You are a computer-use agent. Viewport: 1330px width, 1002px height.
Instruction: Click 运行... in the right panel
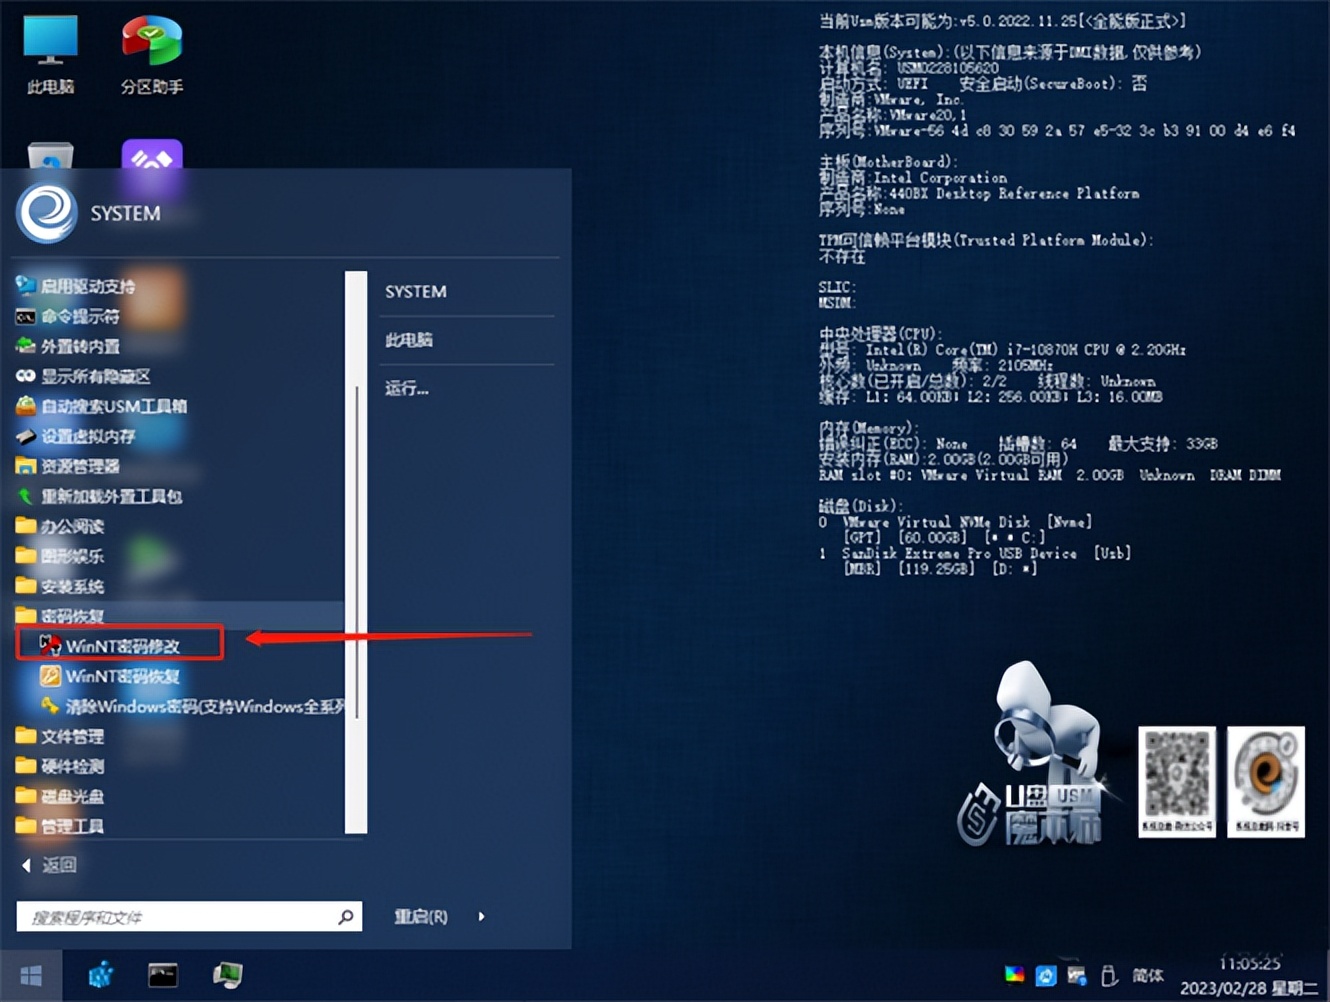click(407, 389)
